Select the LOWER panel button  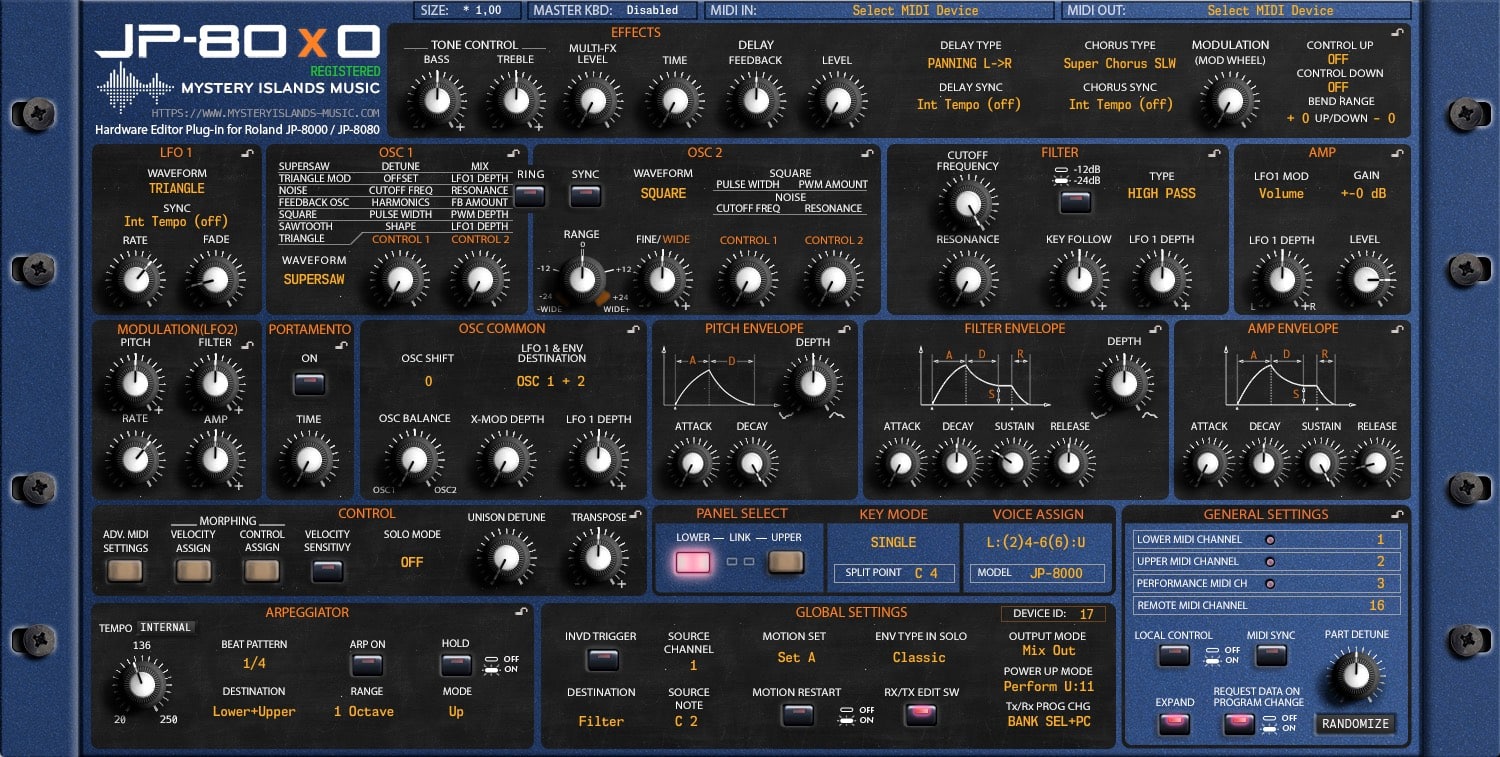point(693,563)
